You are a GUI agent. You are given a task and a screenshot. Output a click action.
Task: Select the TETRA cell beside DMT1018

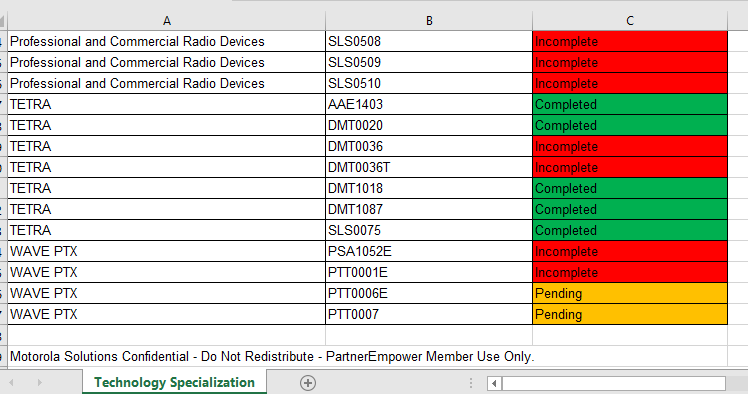click(166, 188)
